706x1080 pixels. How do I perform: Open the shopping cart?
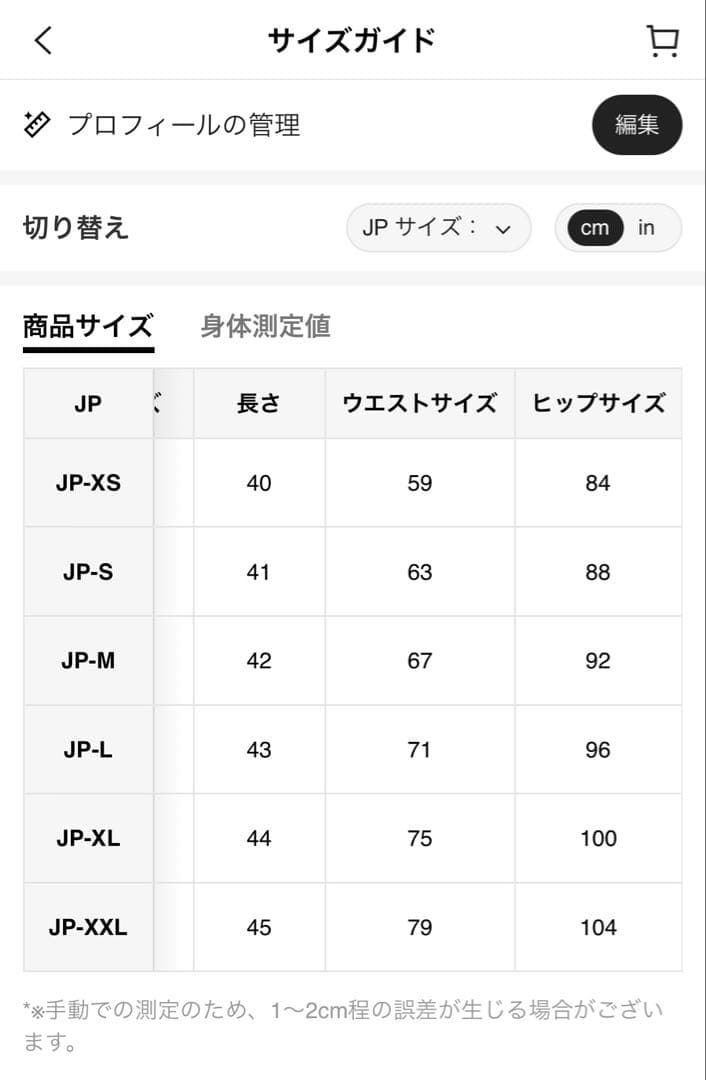pyautogui.click(x=662, y=40)
